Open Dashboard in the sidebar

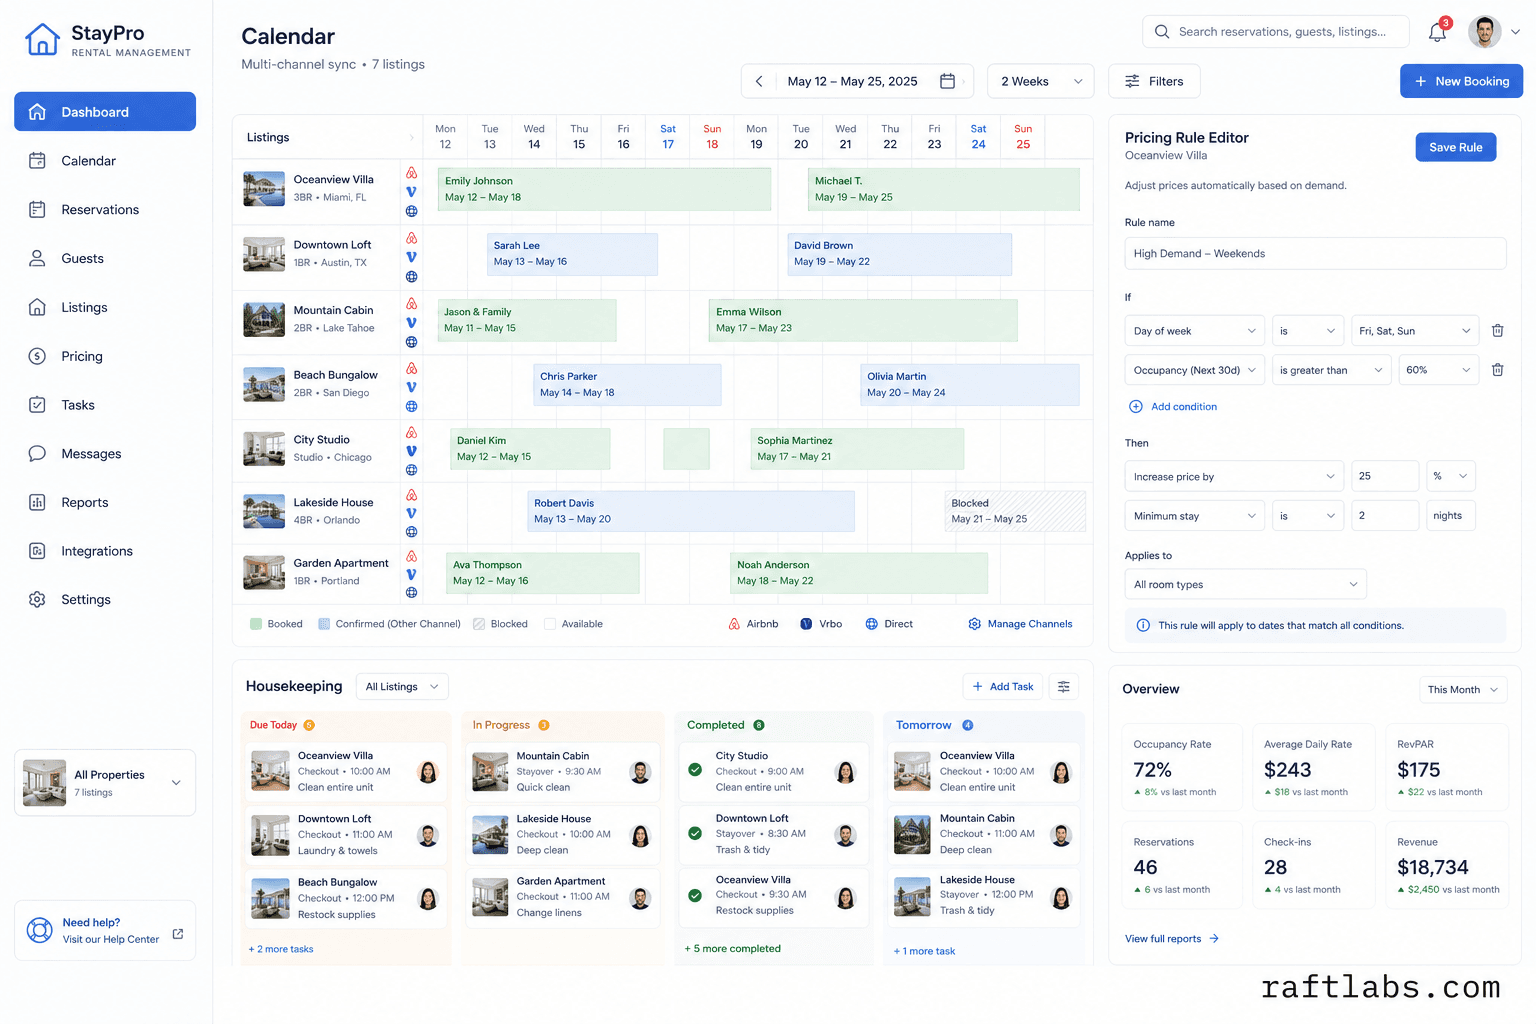click(105, 112)
